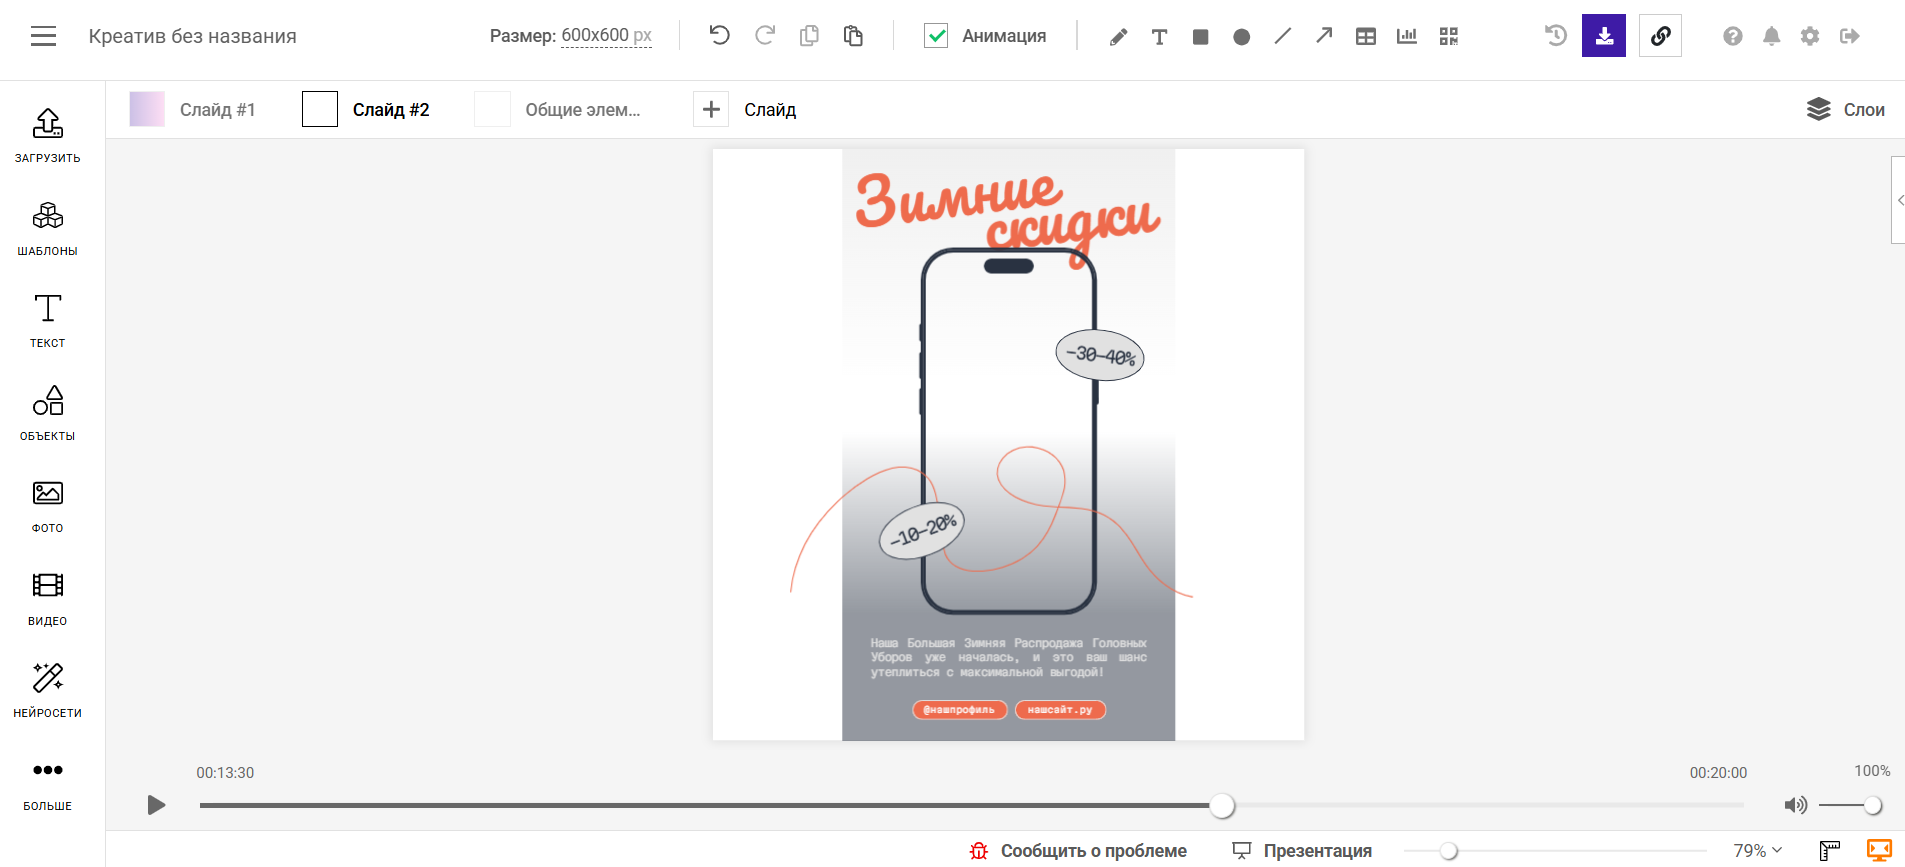
Task: Select the pencil drawing tool
Action: coord(1118,37)
